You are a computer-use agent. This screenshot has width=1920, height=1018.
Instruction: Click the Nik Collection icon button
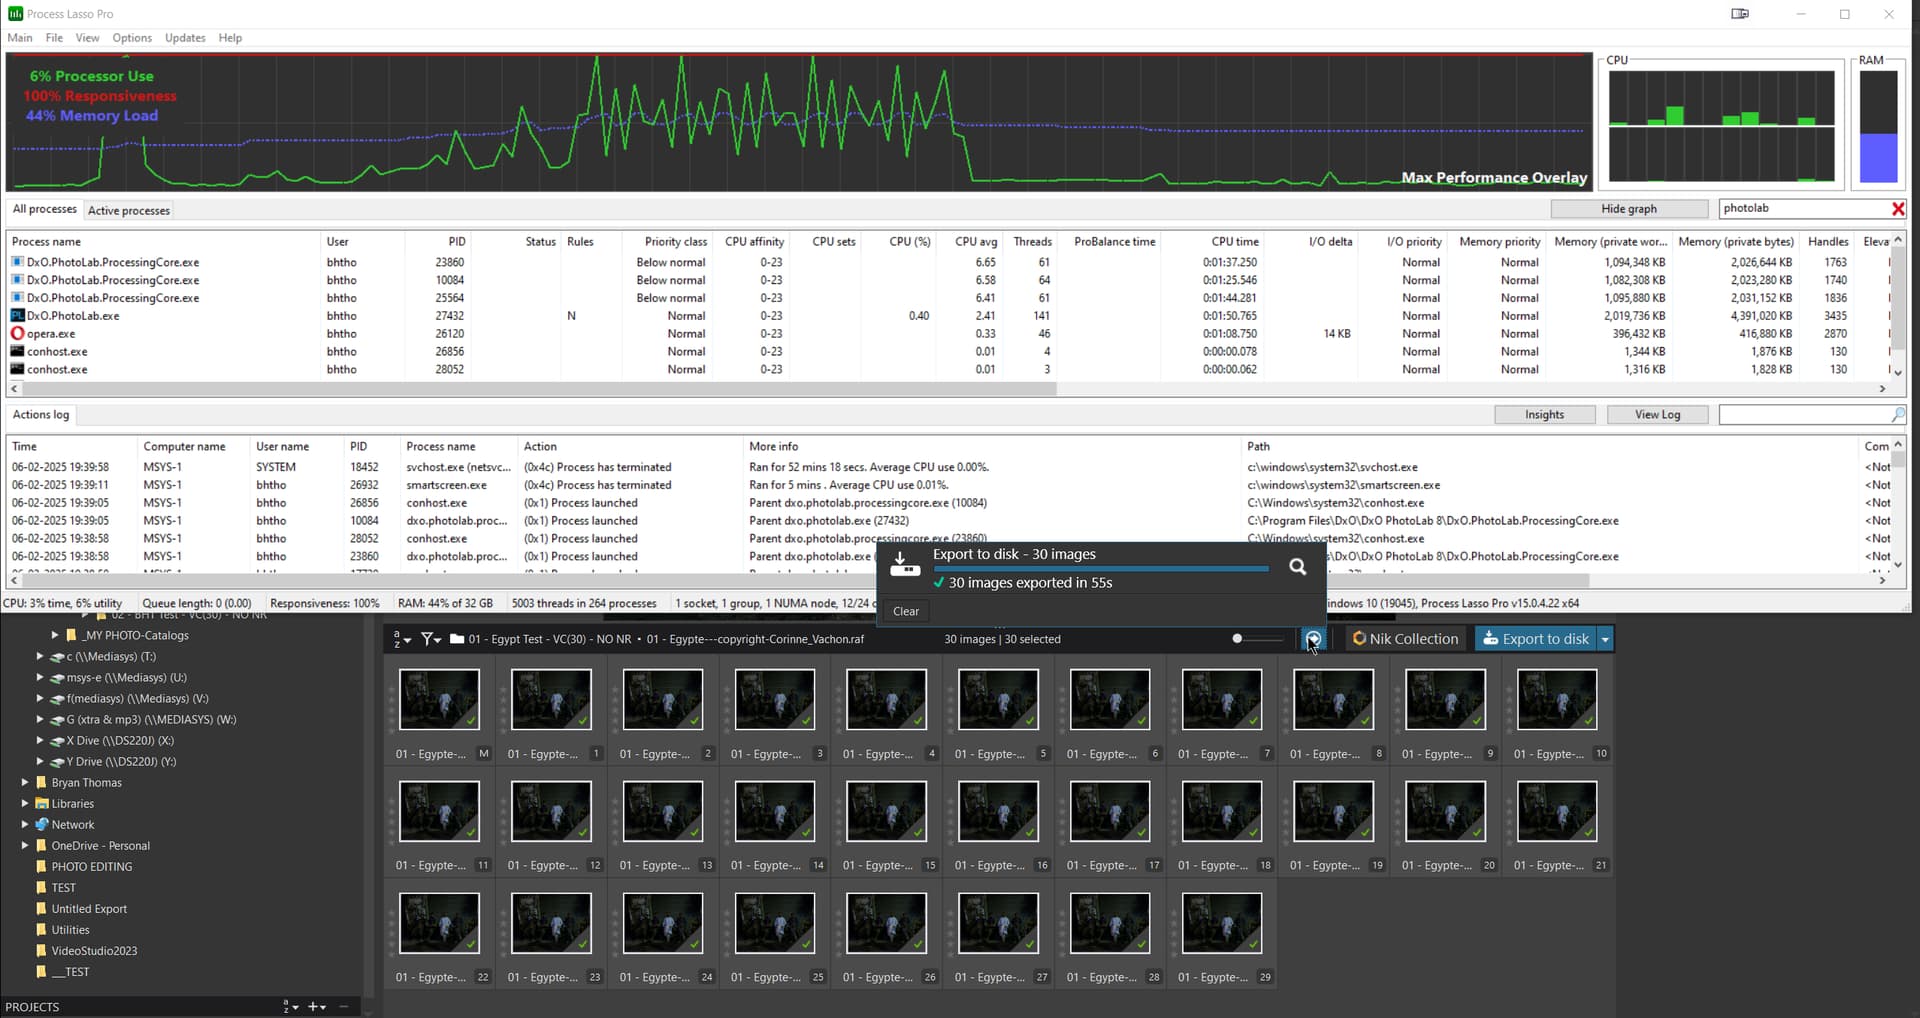(1359, 639)
